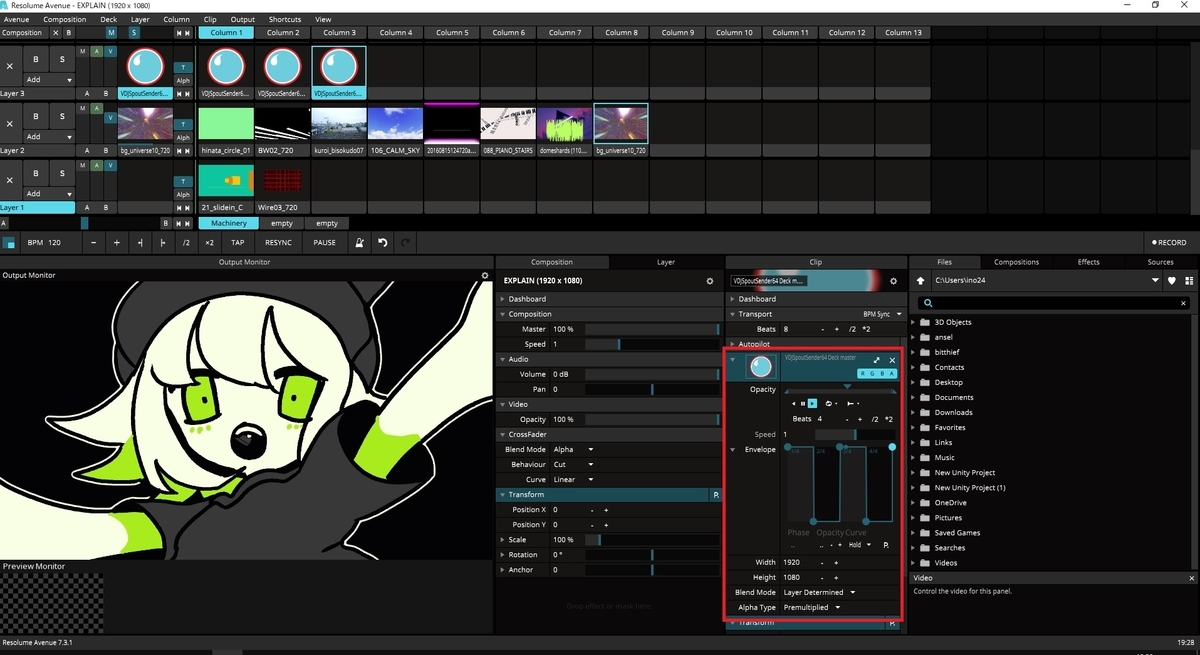Remove the VDJSpoutSender64 Deck master source
This screenshot has height=655, width=1200.
892,360
